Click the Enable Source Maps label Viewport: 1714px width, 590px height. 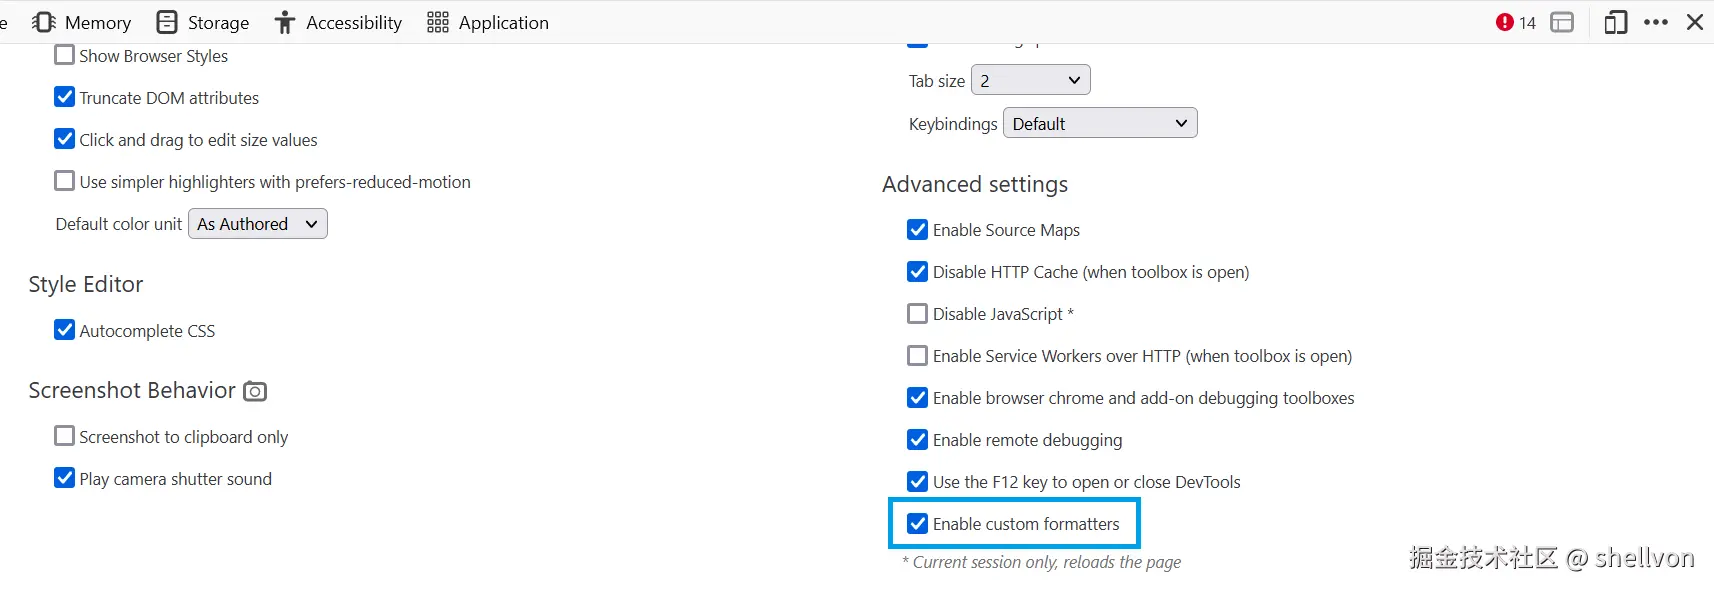(1006, 230)
